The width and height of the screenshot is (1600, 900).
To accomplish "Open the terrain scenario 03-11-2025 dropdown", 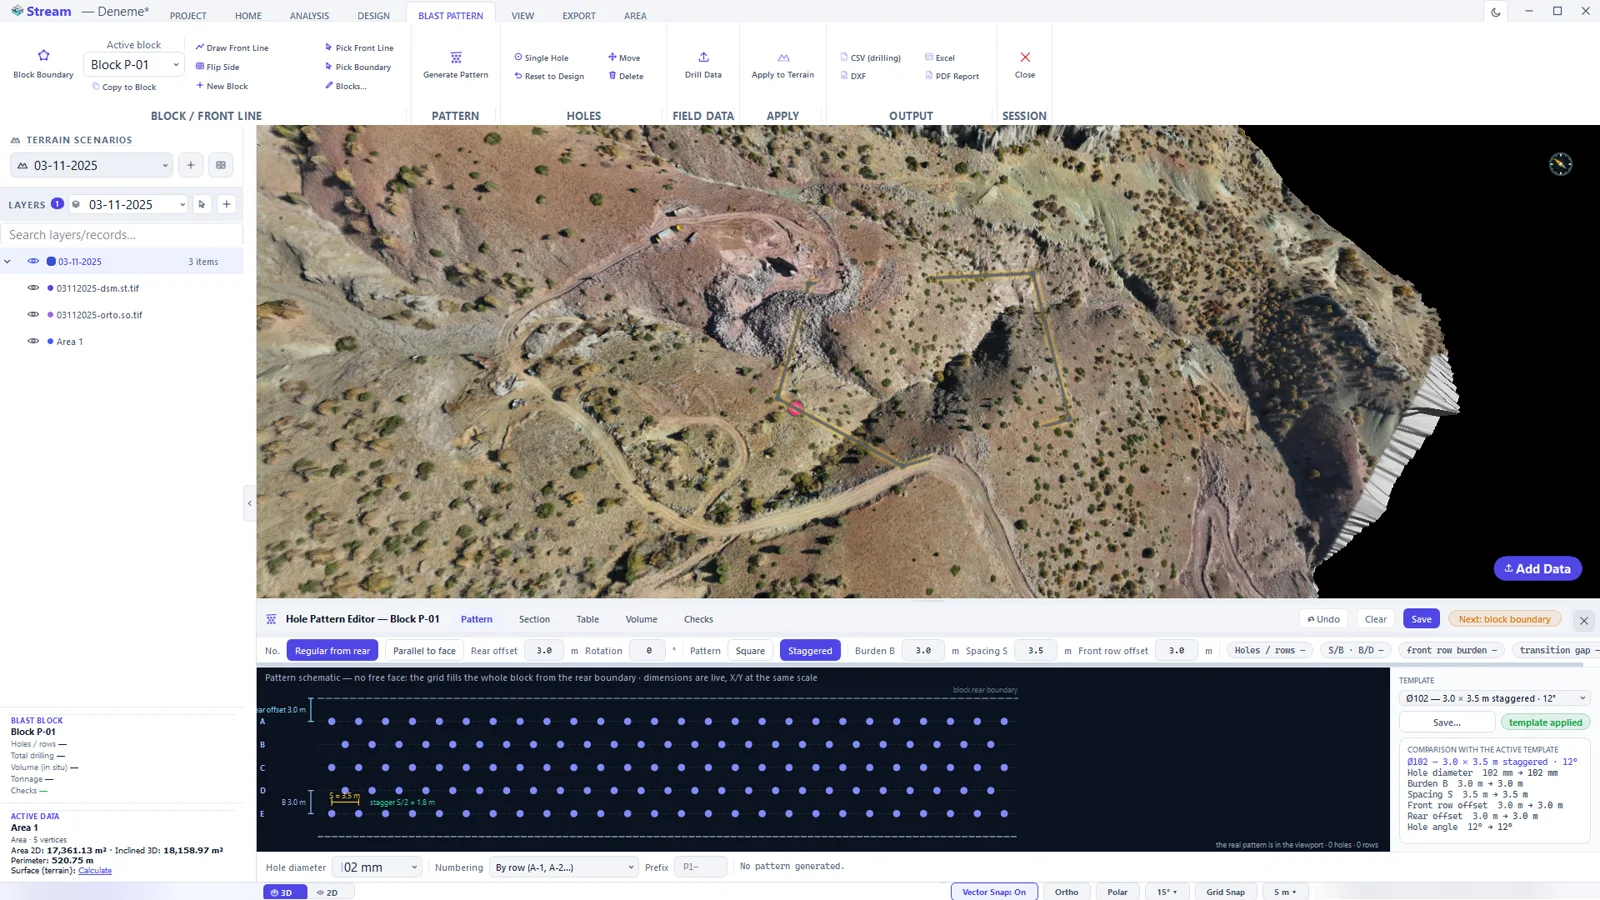I will [x=92, y=165].
